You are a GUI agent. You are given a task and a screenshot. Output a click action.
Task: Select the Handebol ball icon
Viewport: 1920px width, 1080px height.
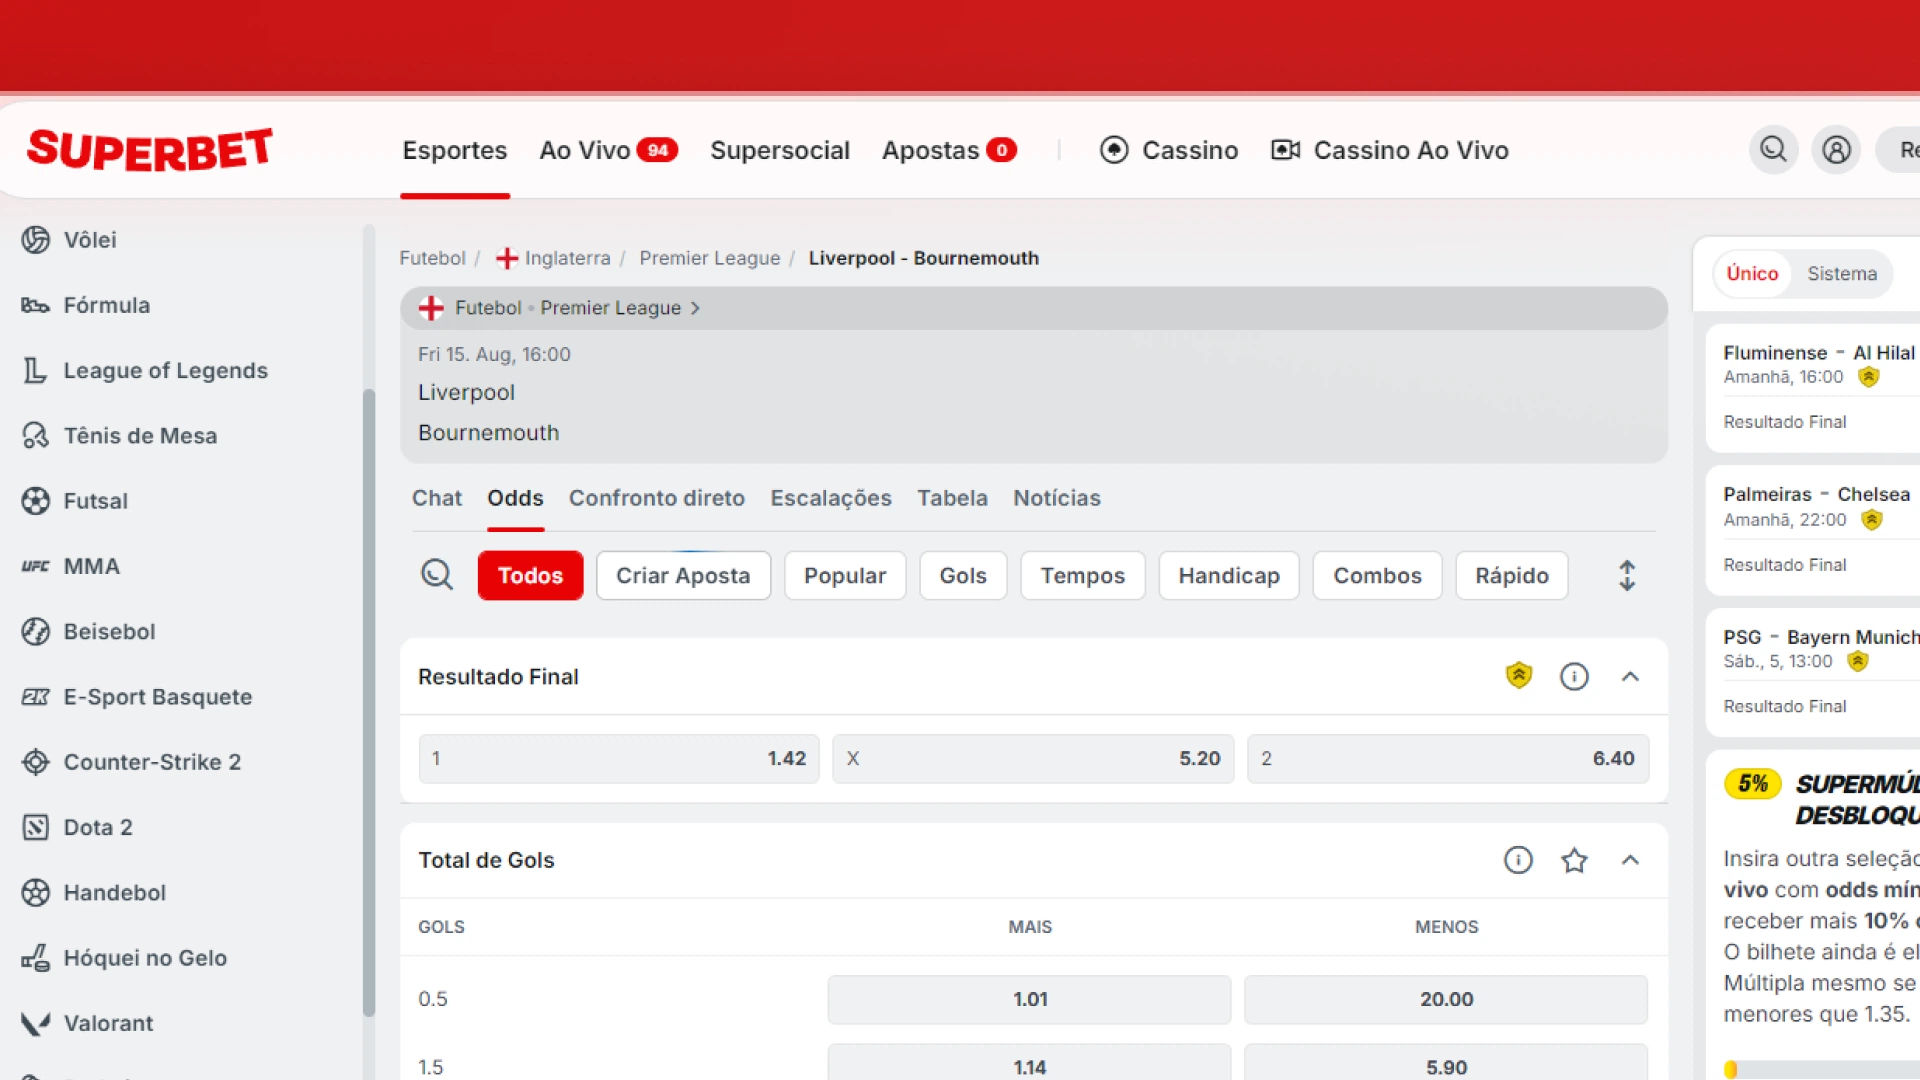(x=35, y=892)
